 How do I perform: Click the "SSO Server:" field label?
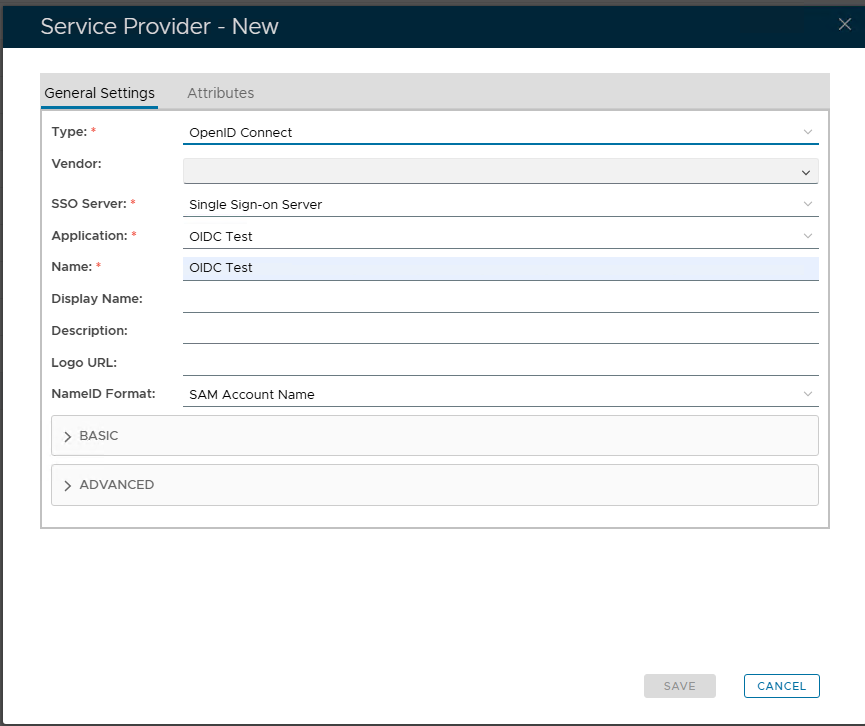coord(88,204)
